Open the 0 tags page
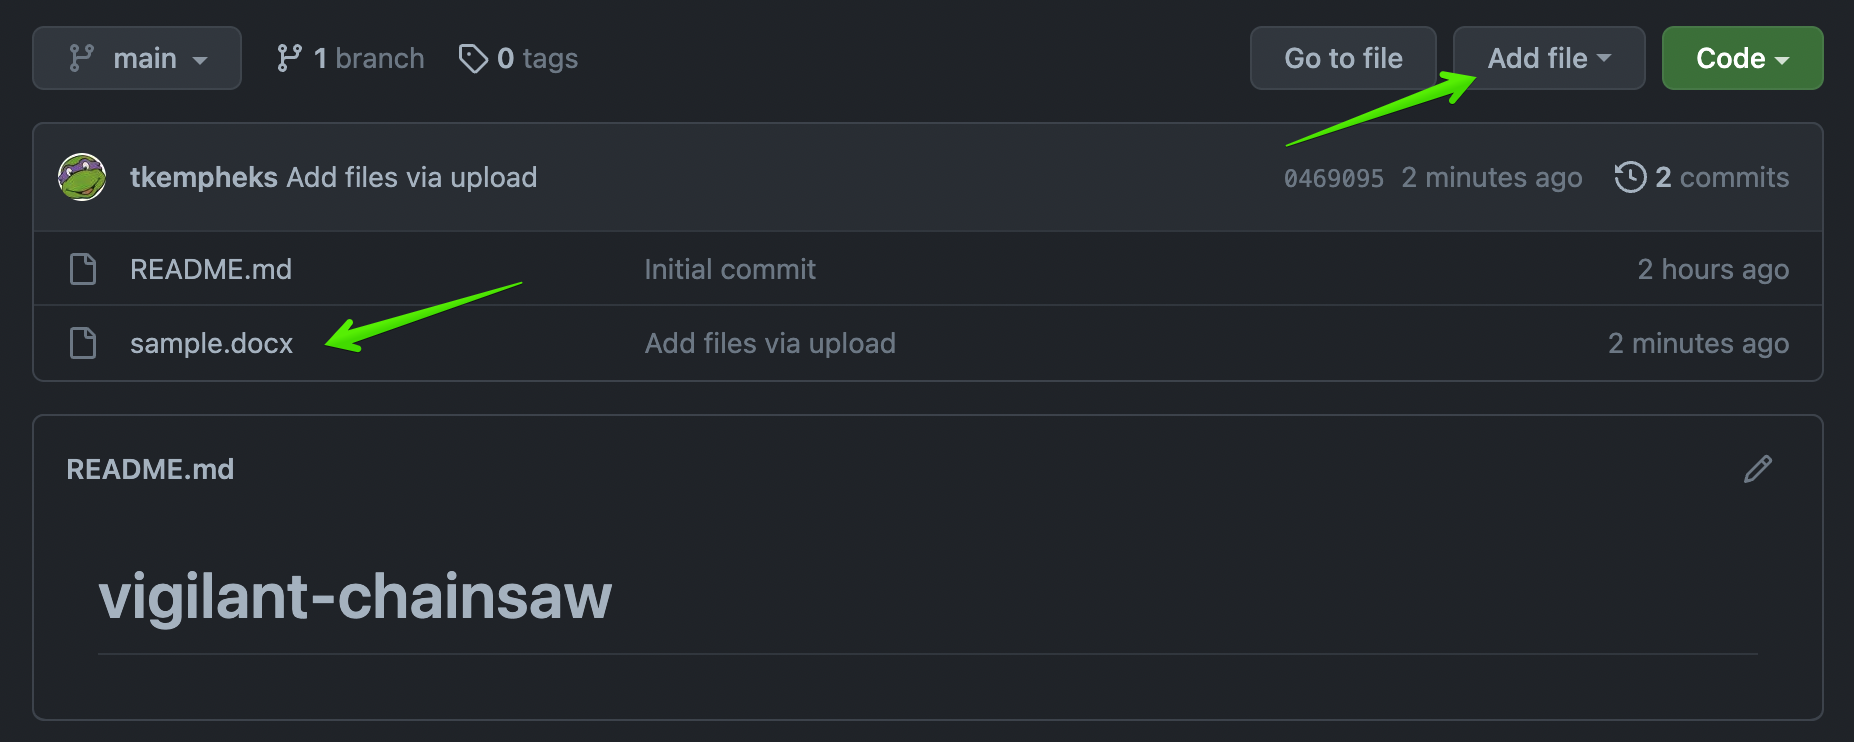This screenshot has height=742, width=1854. 517,58
